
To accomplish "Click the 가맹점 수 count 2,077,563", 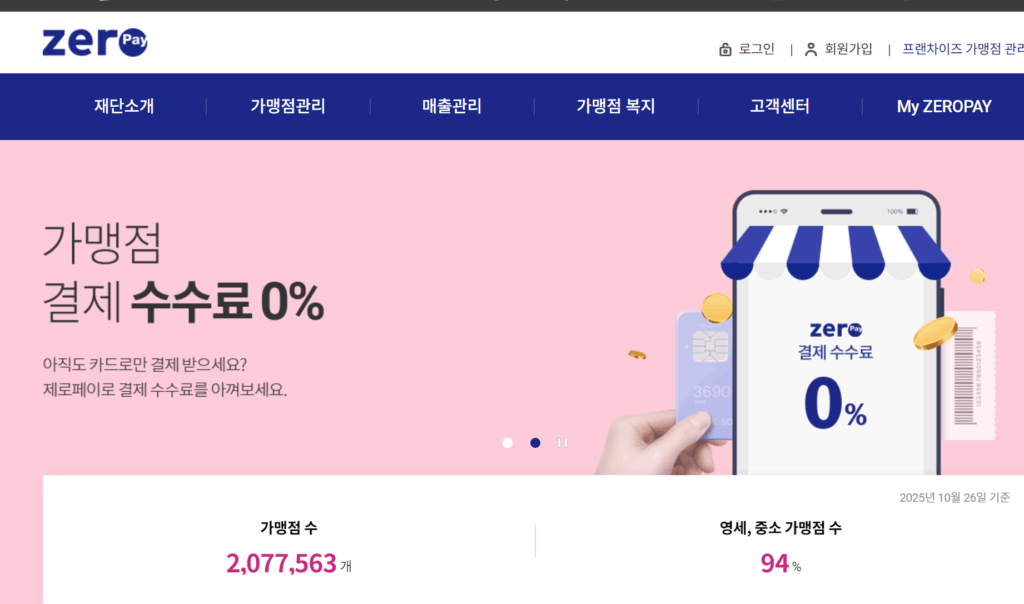I will [281, 564].
